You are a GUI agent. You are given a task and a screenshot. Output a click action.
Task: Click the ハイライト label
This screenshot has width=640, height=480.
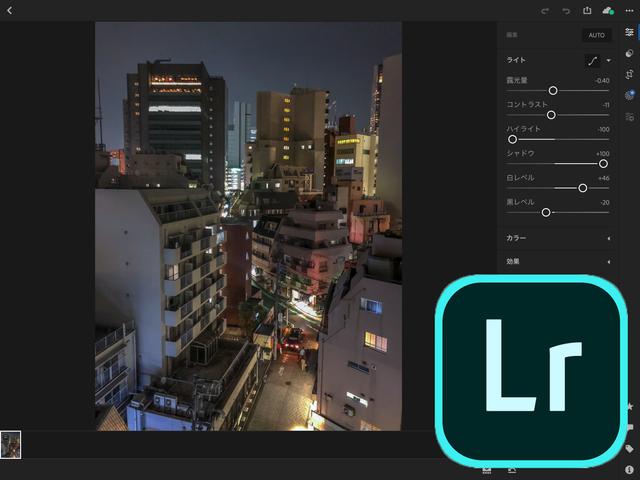(524, 129)
